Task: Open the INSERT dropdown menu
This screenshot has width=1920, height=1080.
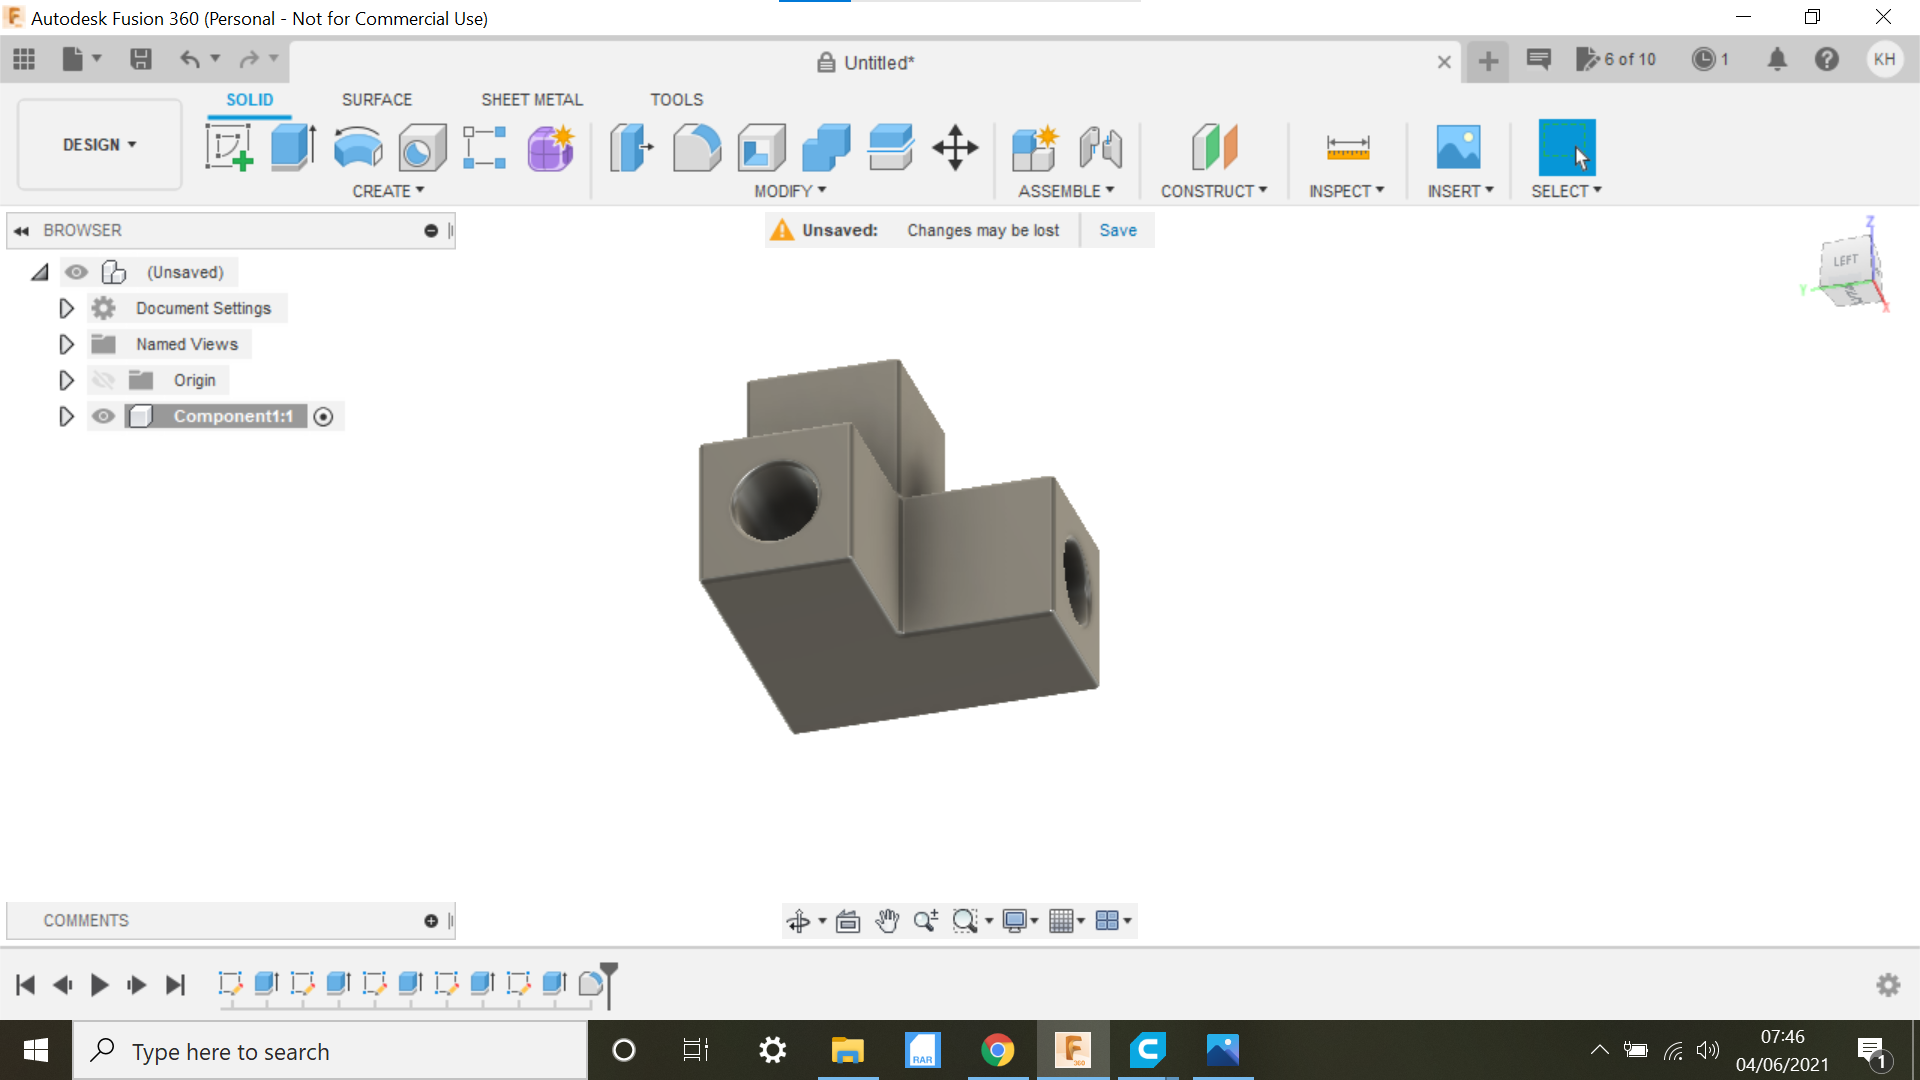Action: tap(1460, 191)
